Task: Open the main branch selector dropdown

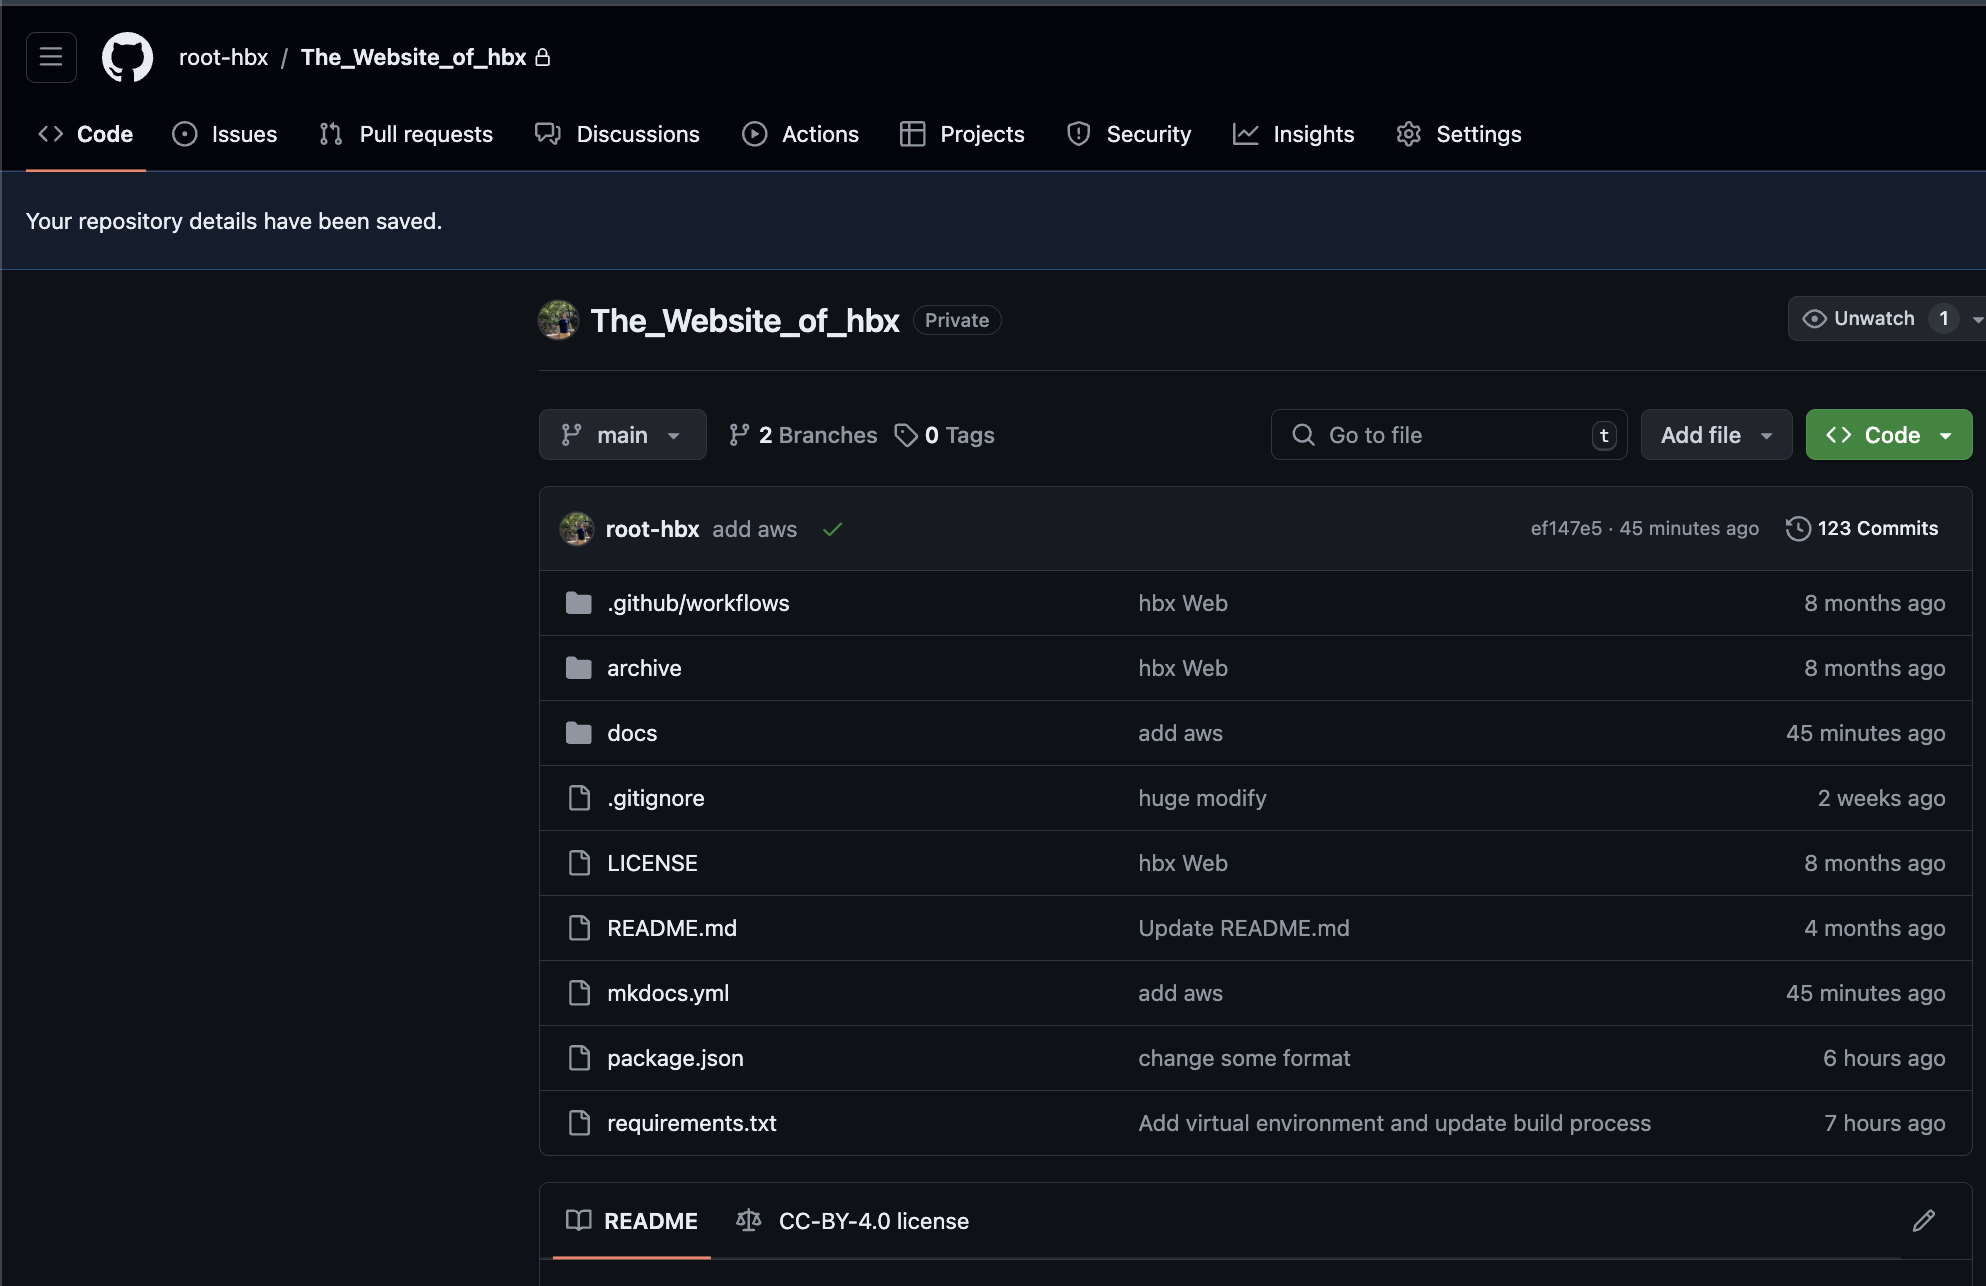Action: 622,435
